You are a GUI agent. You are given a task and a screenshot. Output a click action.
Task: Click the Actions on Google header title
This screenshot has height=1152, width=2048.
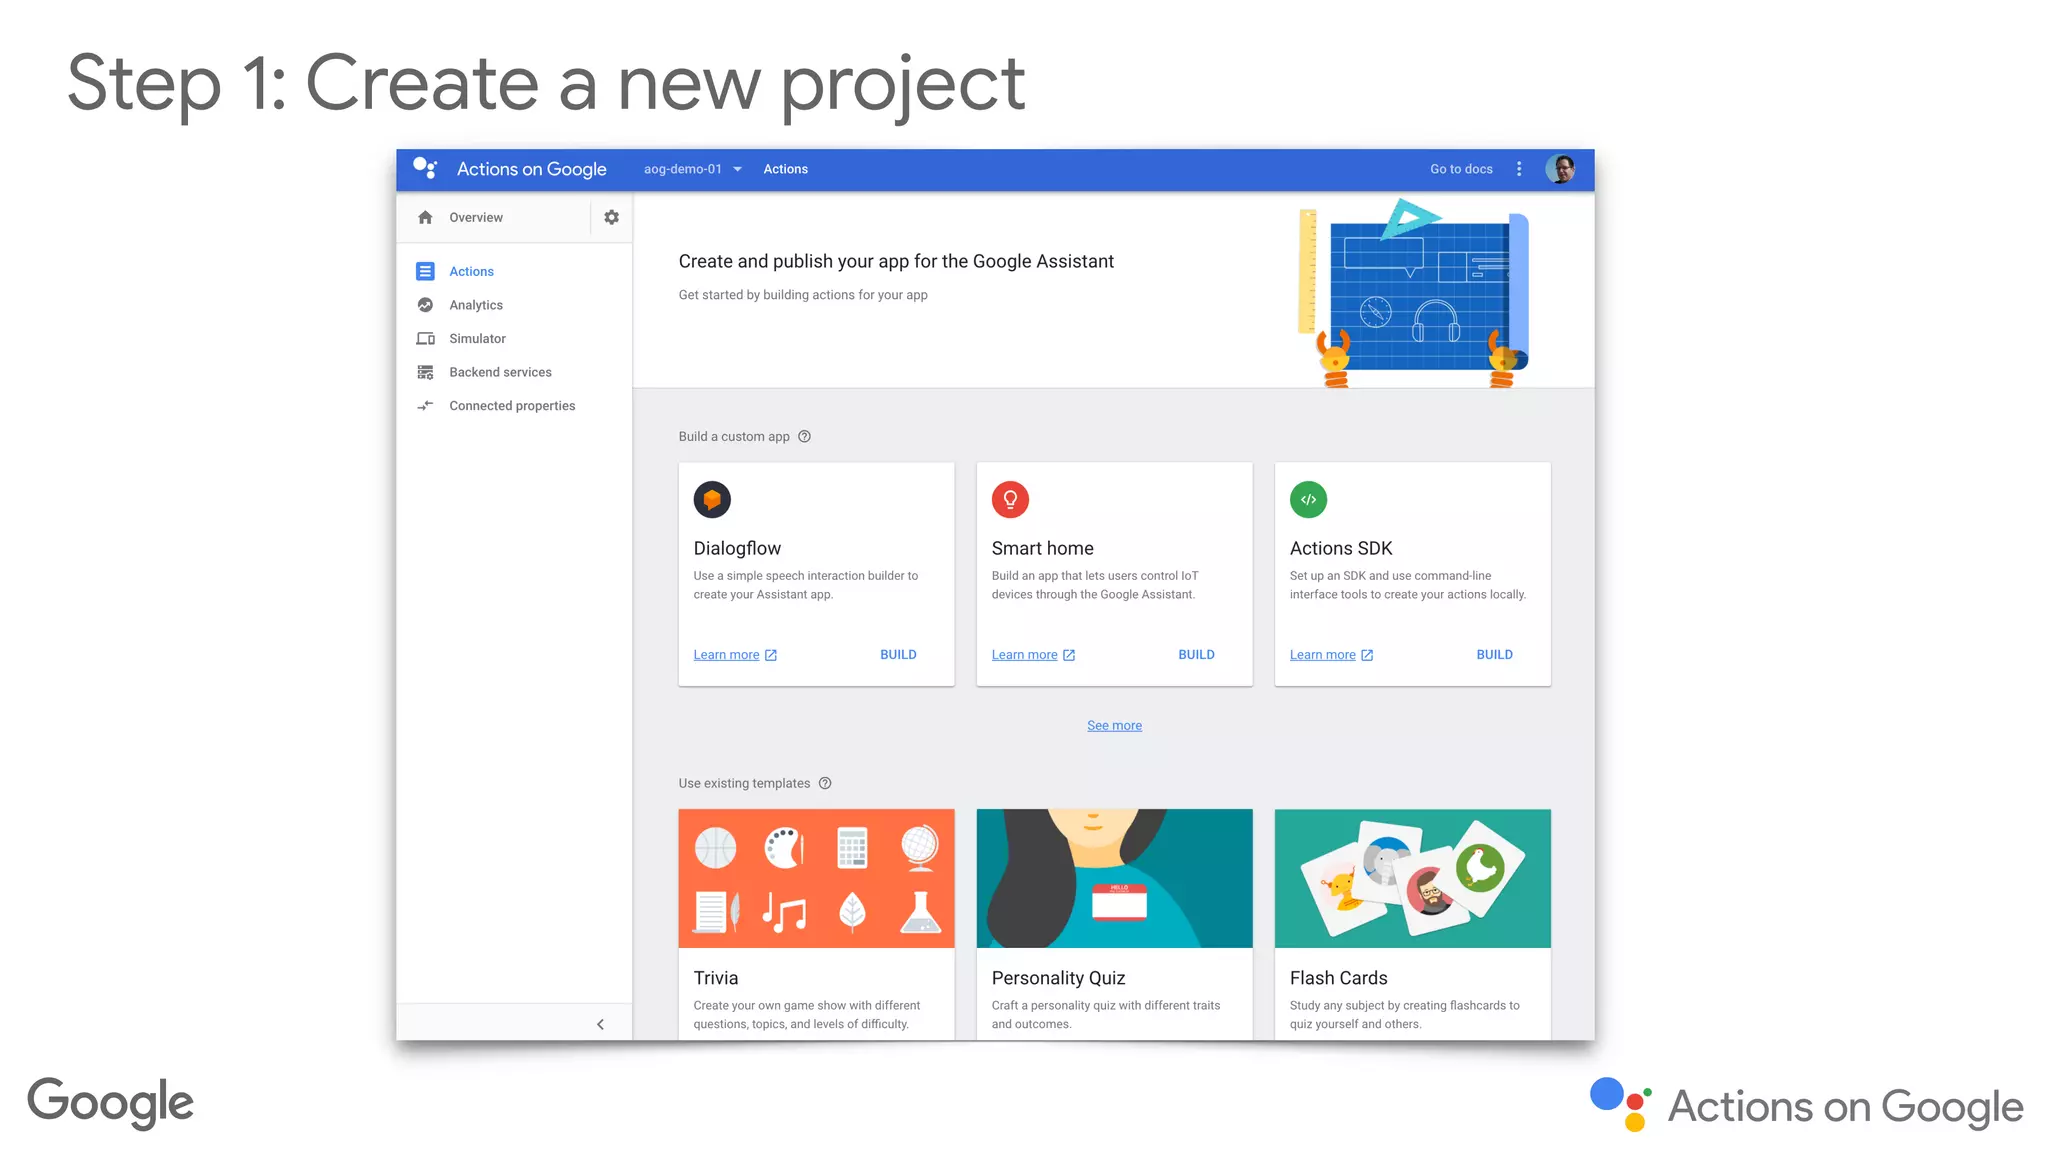(531, 169)
